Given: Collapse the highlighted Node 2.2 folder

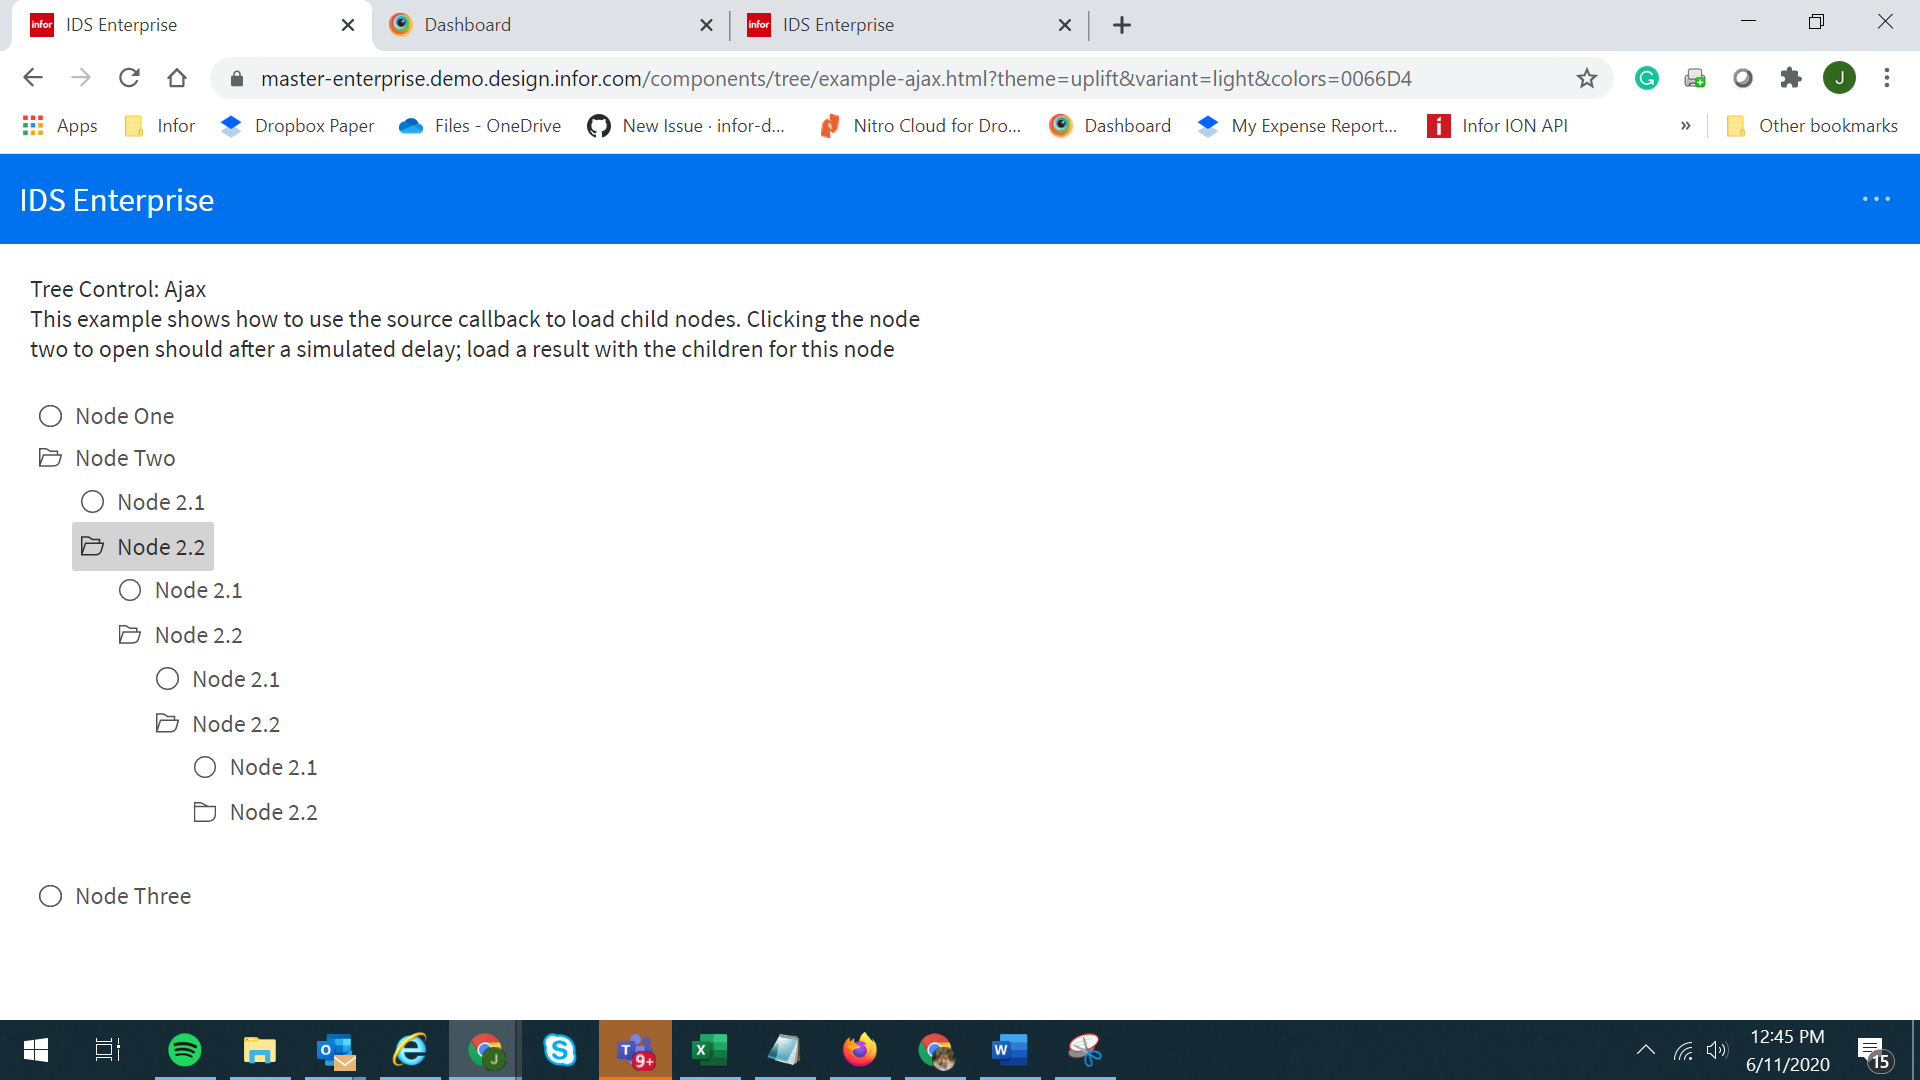Looking at the screenshot, I should pos(92,547).
